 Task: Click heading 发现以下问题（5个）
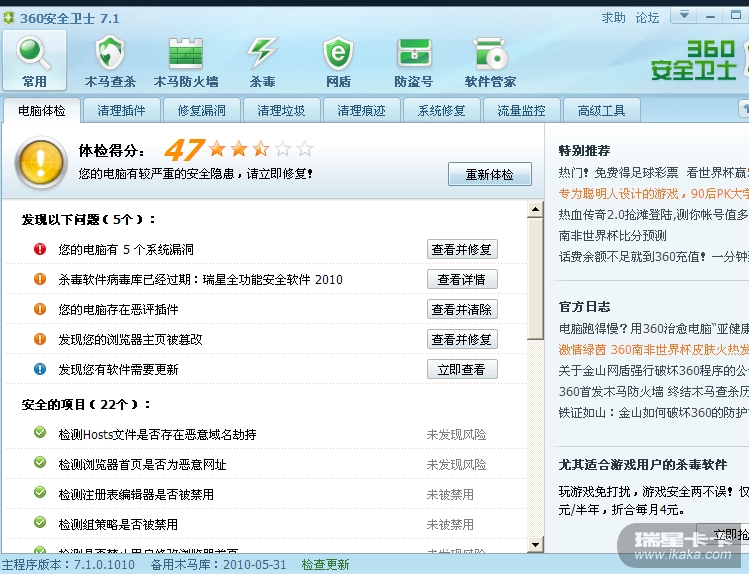coord(88,220)
